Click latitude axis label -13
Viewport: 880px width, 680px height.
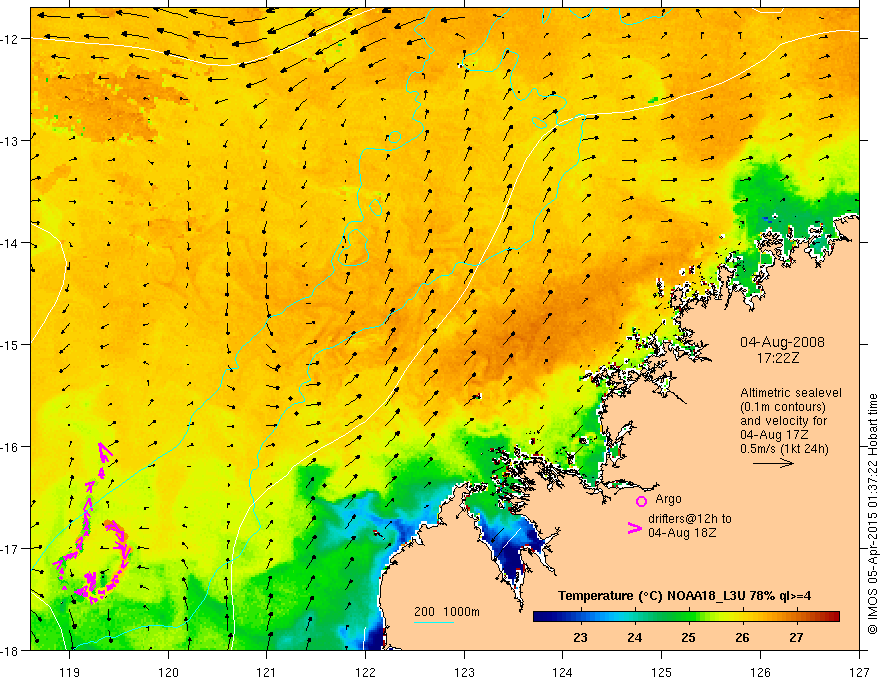click(11, 141)
